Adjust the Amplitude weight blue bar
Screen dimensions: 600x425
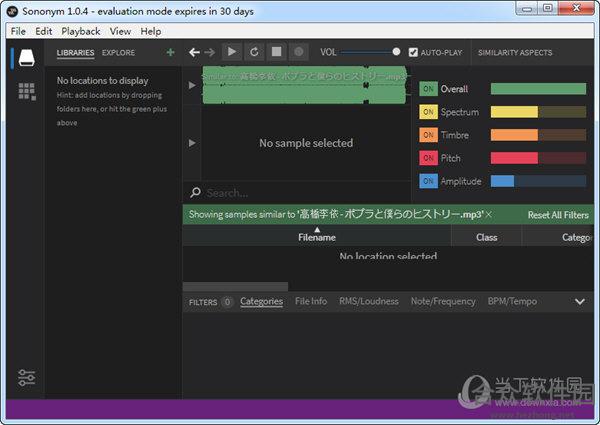pos(538,181)
